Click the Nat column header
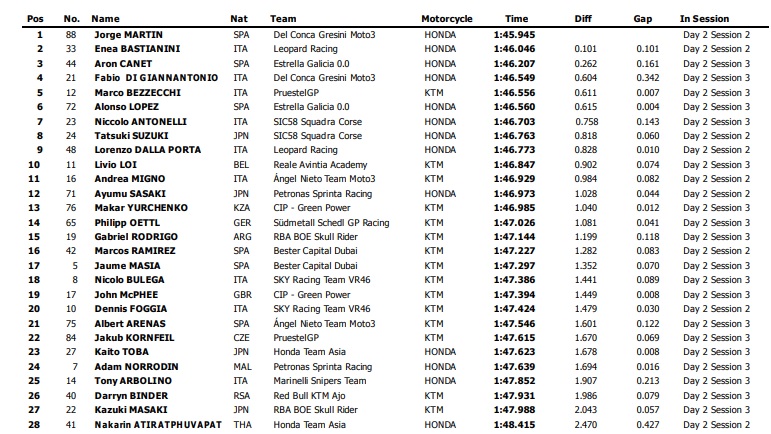Image resolution: width=771 pixels, height=434 pixels. coord(238,18)
